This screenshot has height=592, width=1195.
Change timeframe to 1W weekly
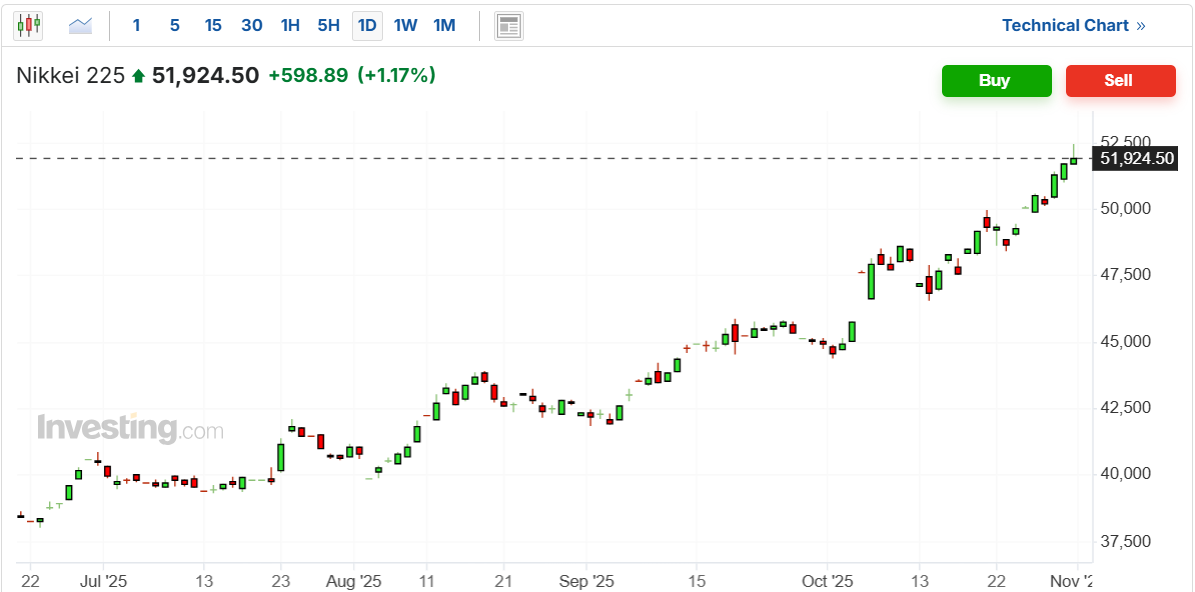coord(405,26)
